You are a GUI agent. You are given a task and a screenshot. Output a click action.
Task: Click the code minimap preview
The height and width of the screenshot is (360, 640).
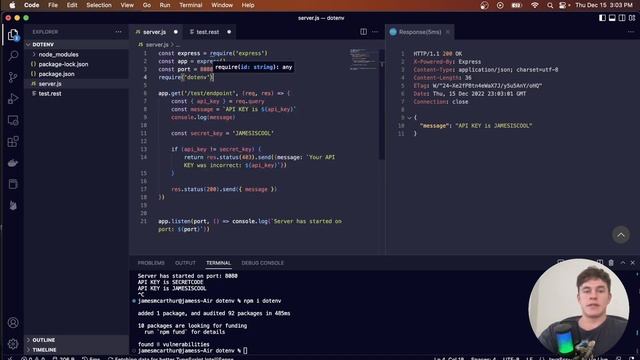[363, 59]
